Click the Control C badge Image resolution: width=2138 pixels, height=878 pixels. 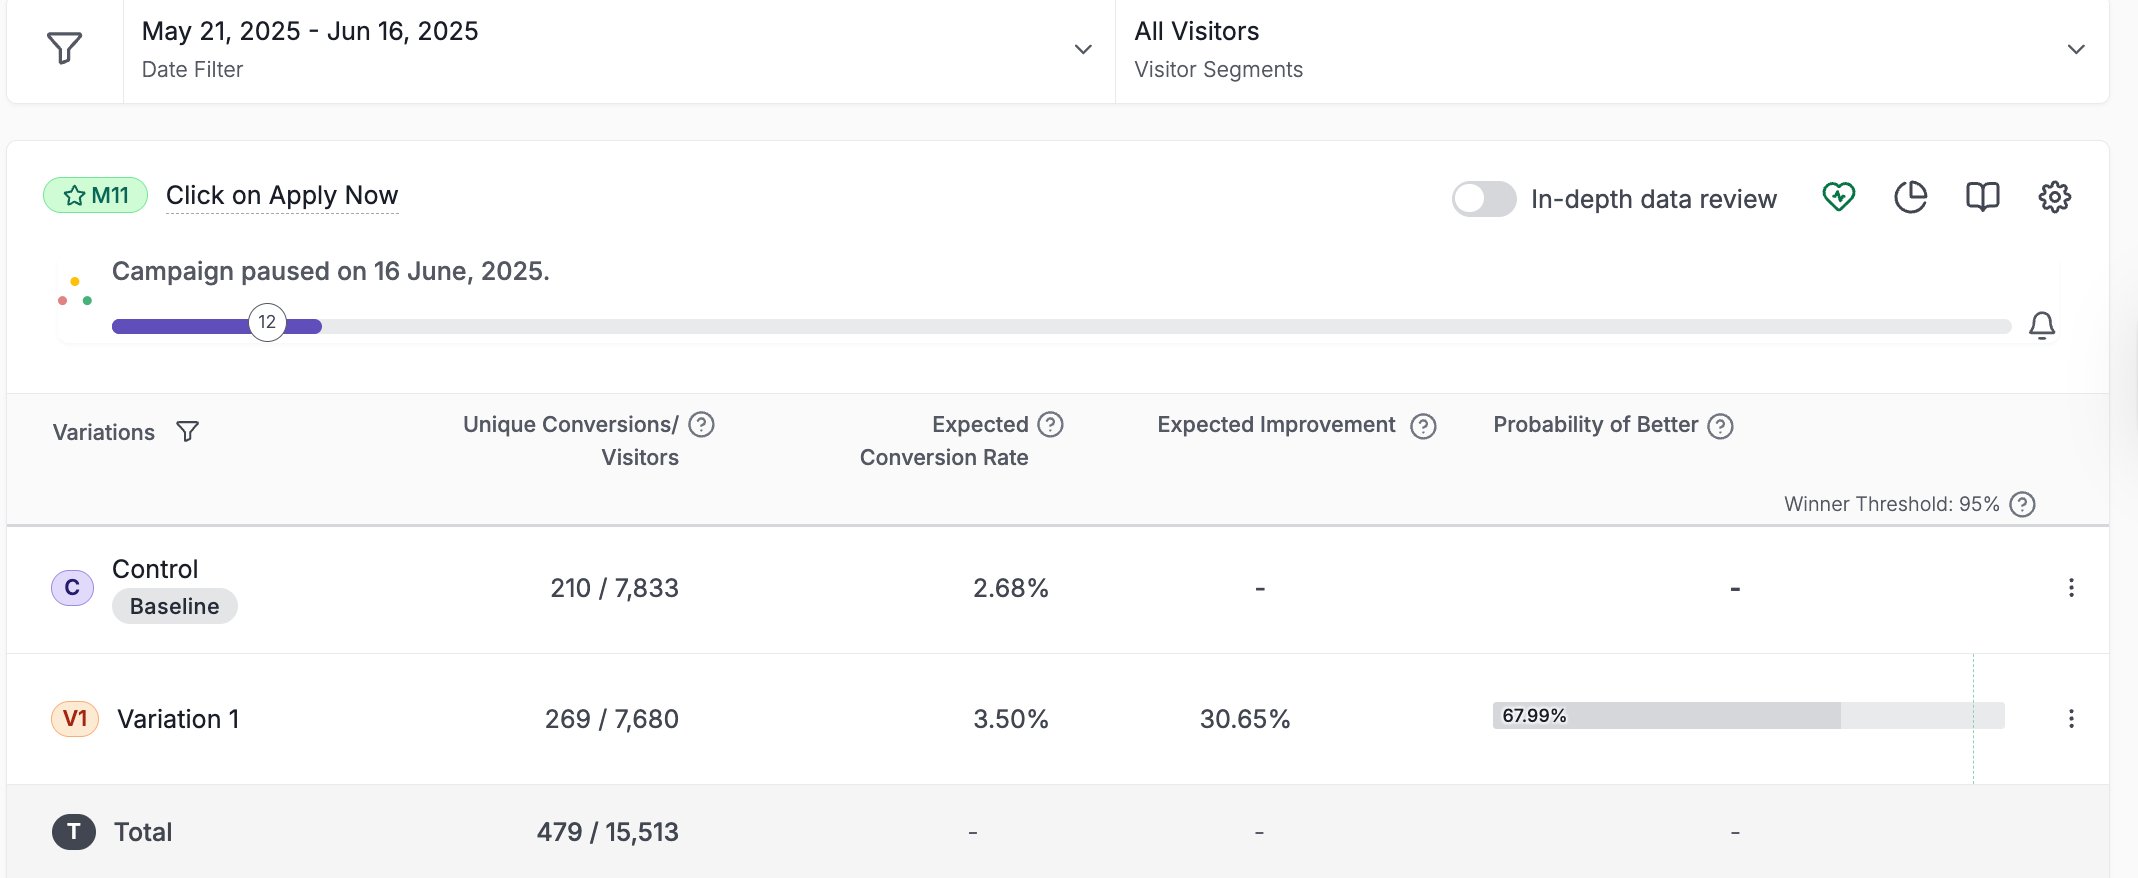72,587
